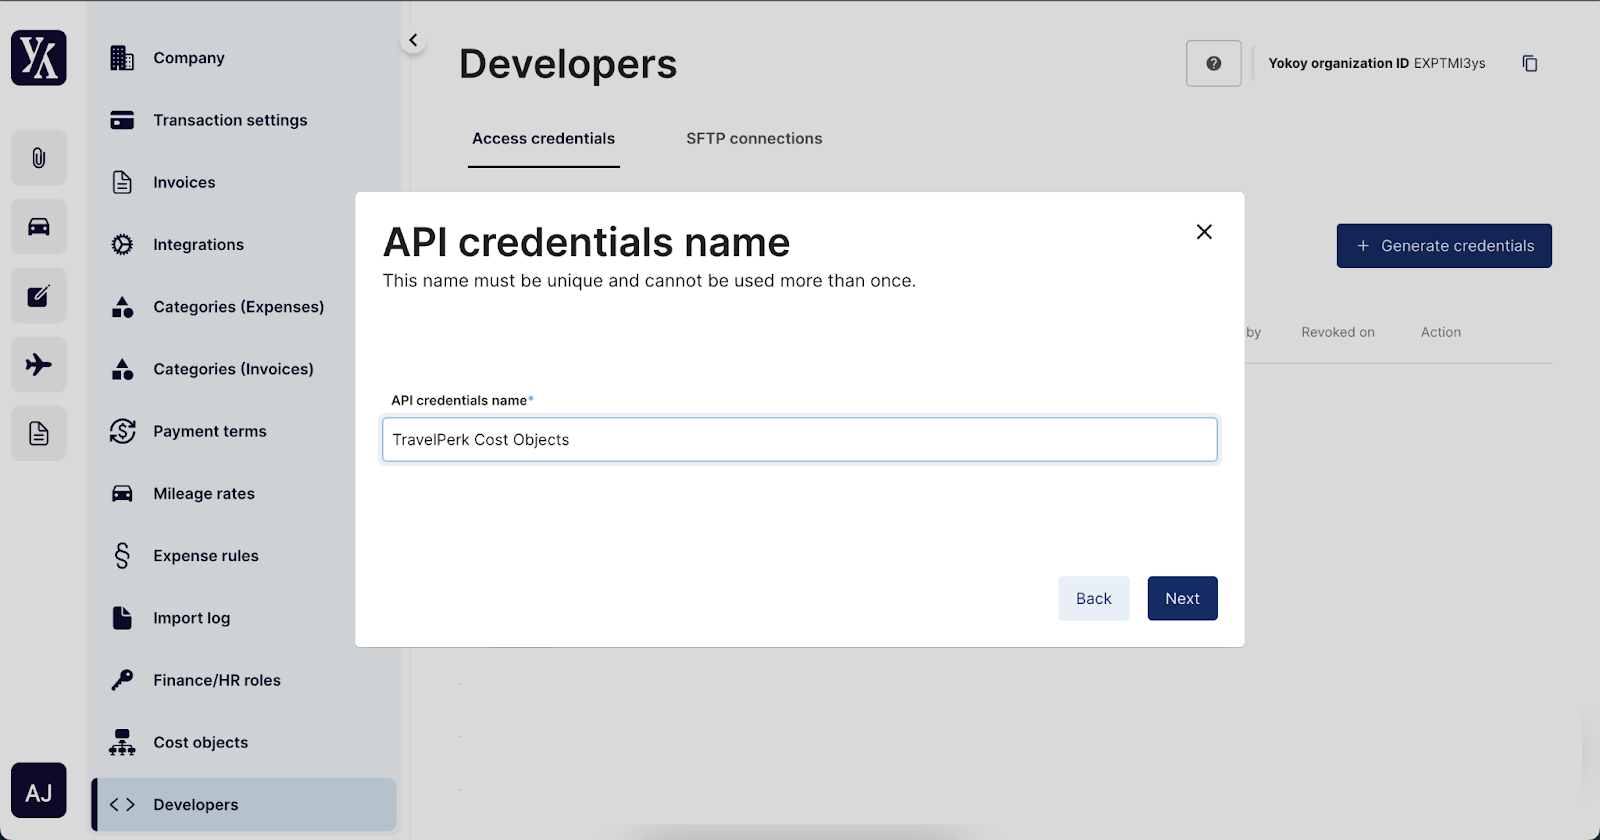Click Back in the dialog
Viewport: 1600px width, 840px height.
pos(1094,598)
